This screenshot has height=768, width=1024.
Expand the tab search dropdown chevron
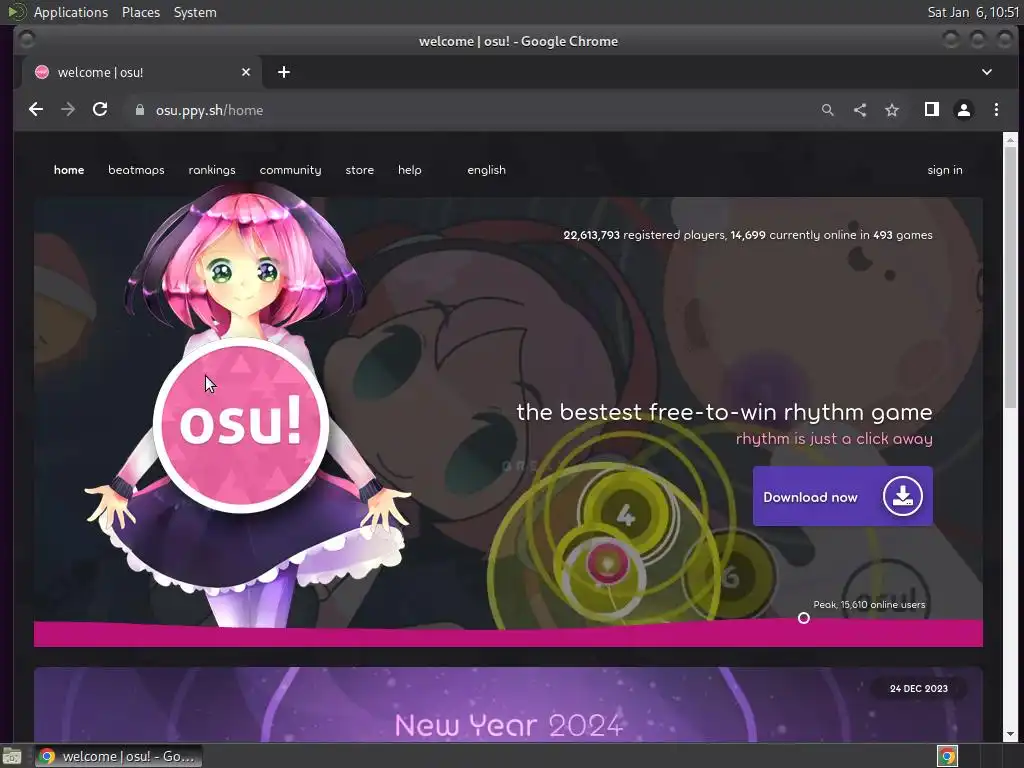click(x=987, y=72)
